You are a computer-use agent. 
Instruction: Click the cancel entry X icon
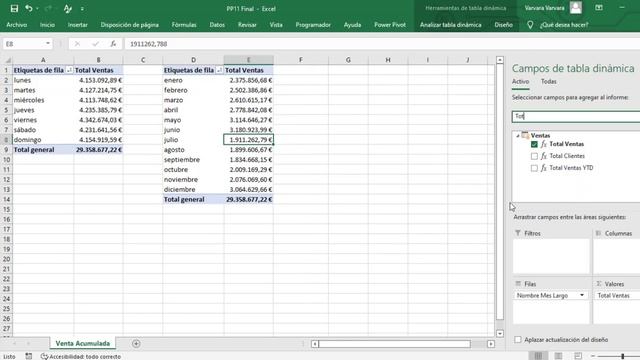pyautogui.click(x=77, y=44)
